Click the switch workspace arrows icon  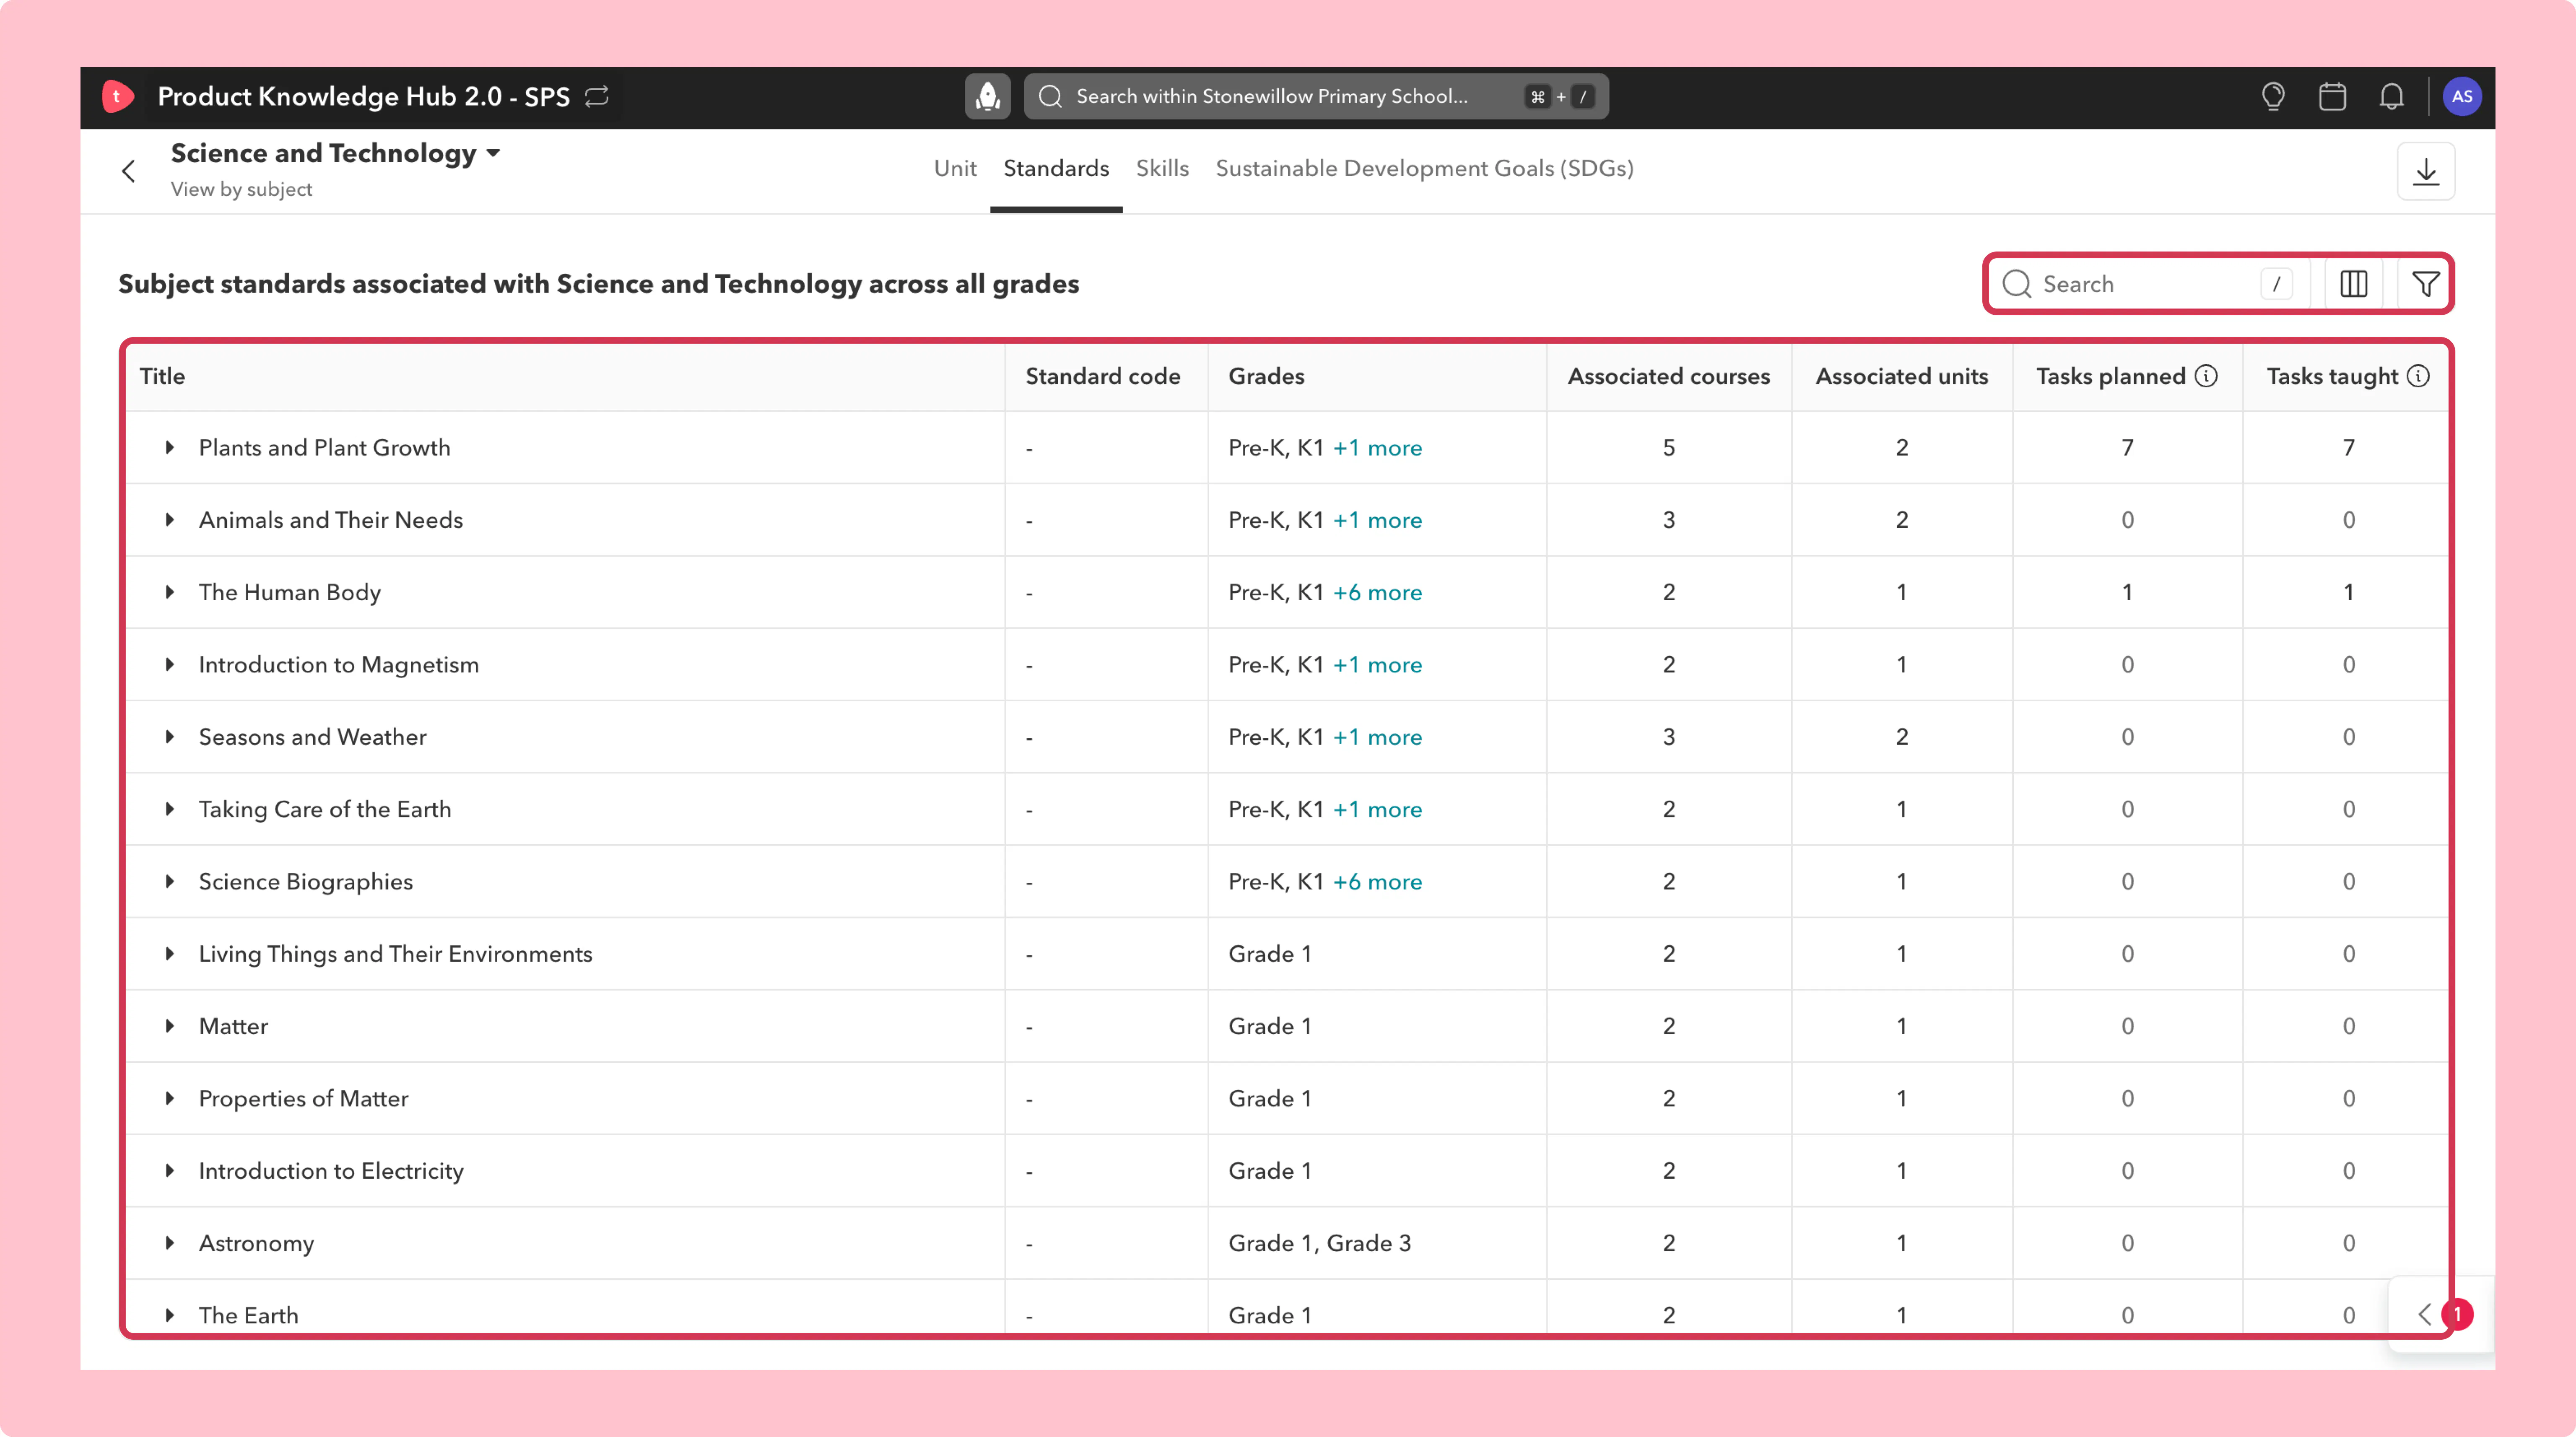pyautogui.click(x=597, y=96)
